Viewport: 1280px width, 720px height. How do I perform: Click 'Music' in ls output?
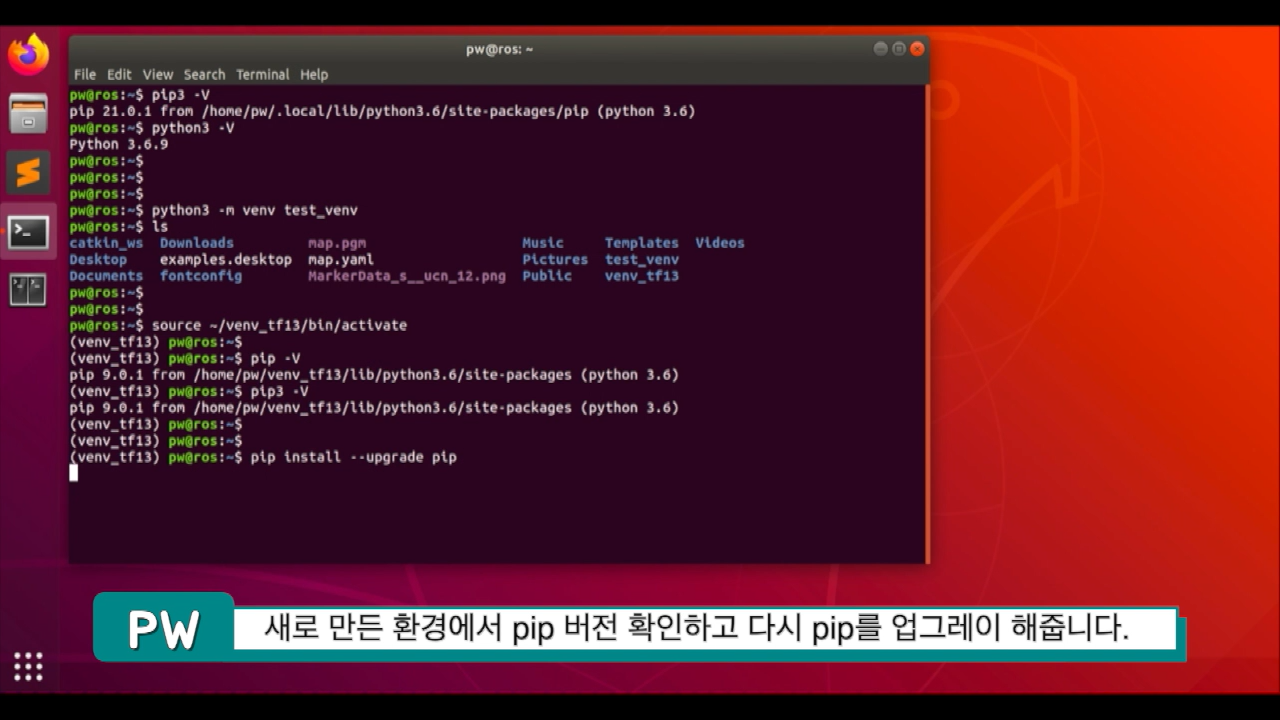[x=543, y=243]
